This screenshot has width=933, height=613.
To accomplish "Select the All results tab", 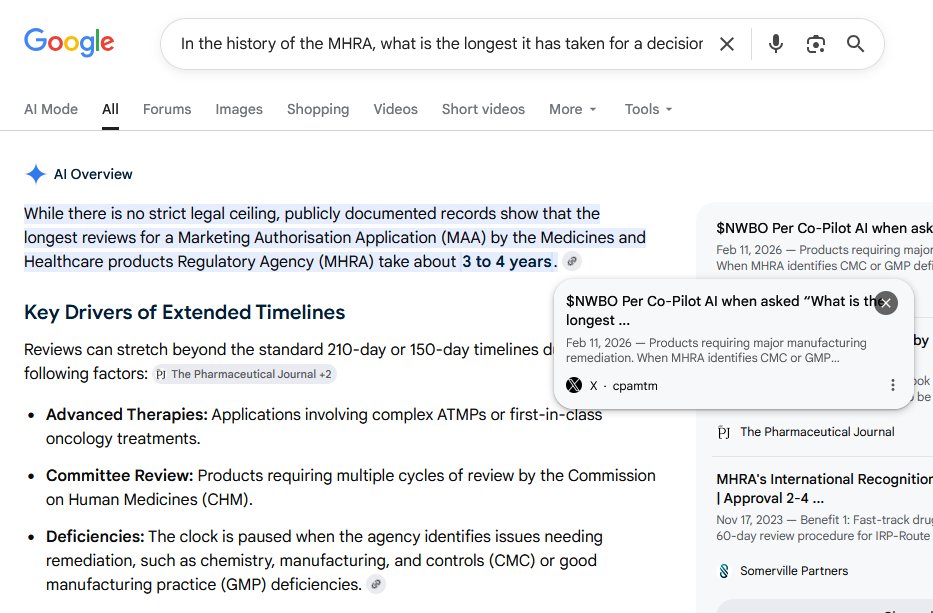I will [x=110, y=109].
